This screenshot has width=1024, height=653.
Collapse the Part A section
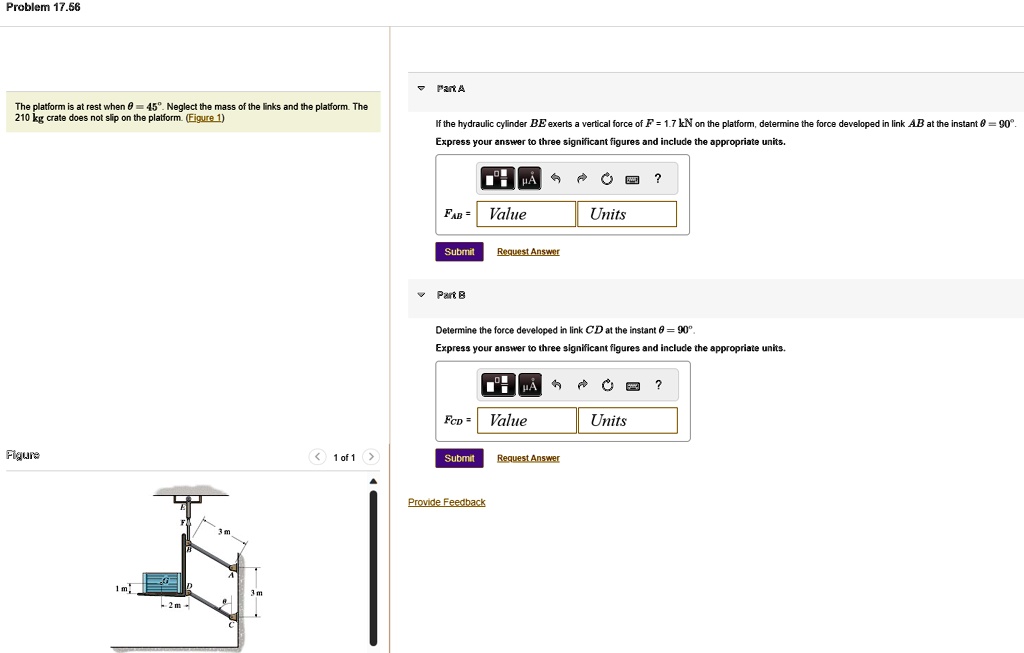click(419, 88)
